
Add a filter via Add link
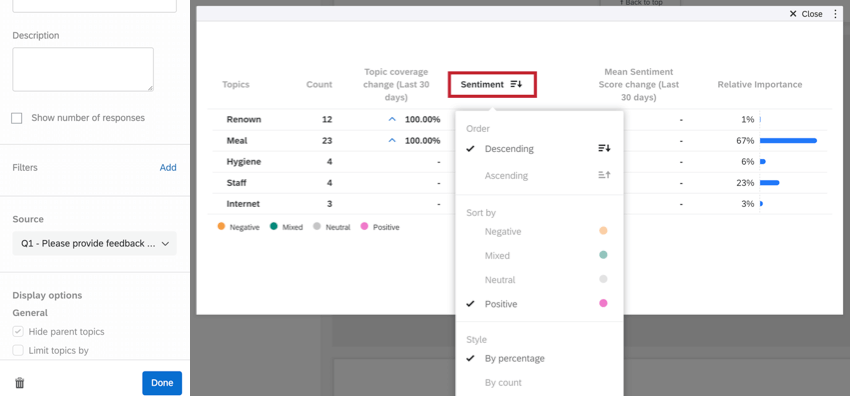[x=168, y=167]
